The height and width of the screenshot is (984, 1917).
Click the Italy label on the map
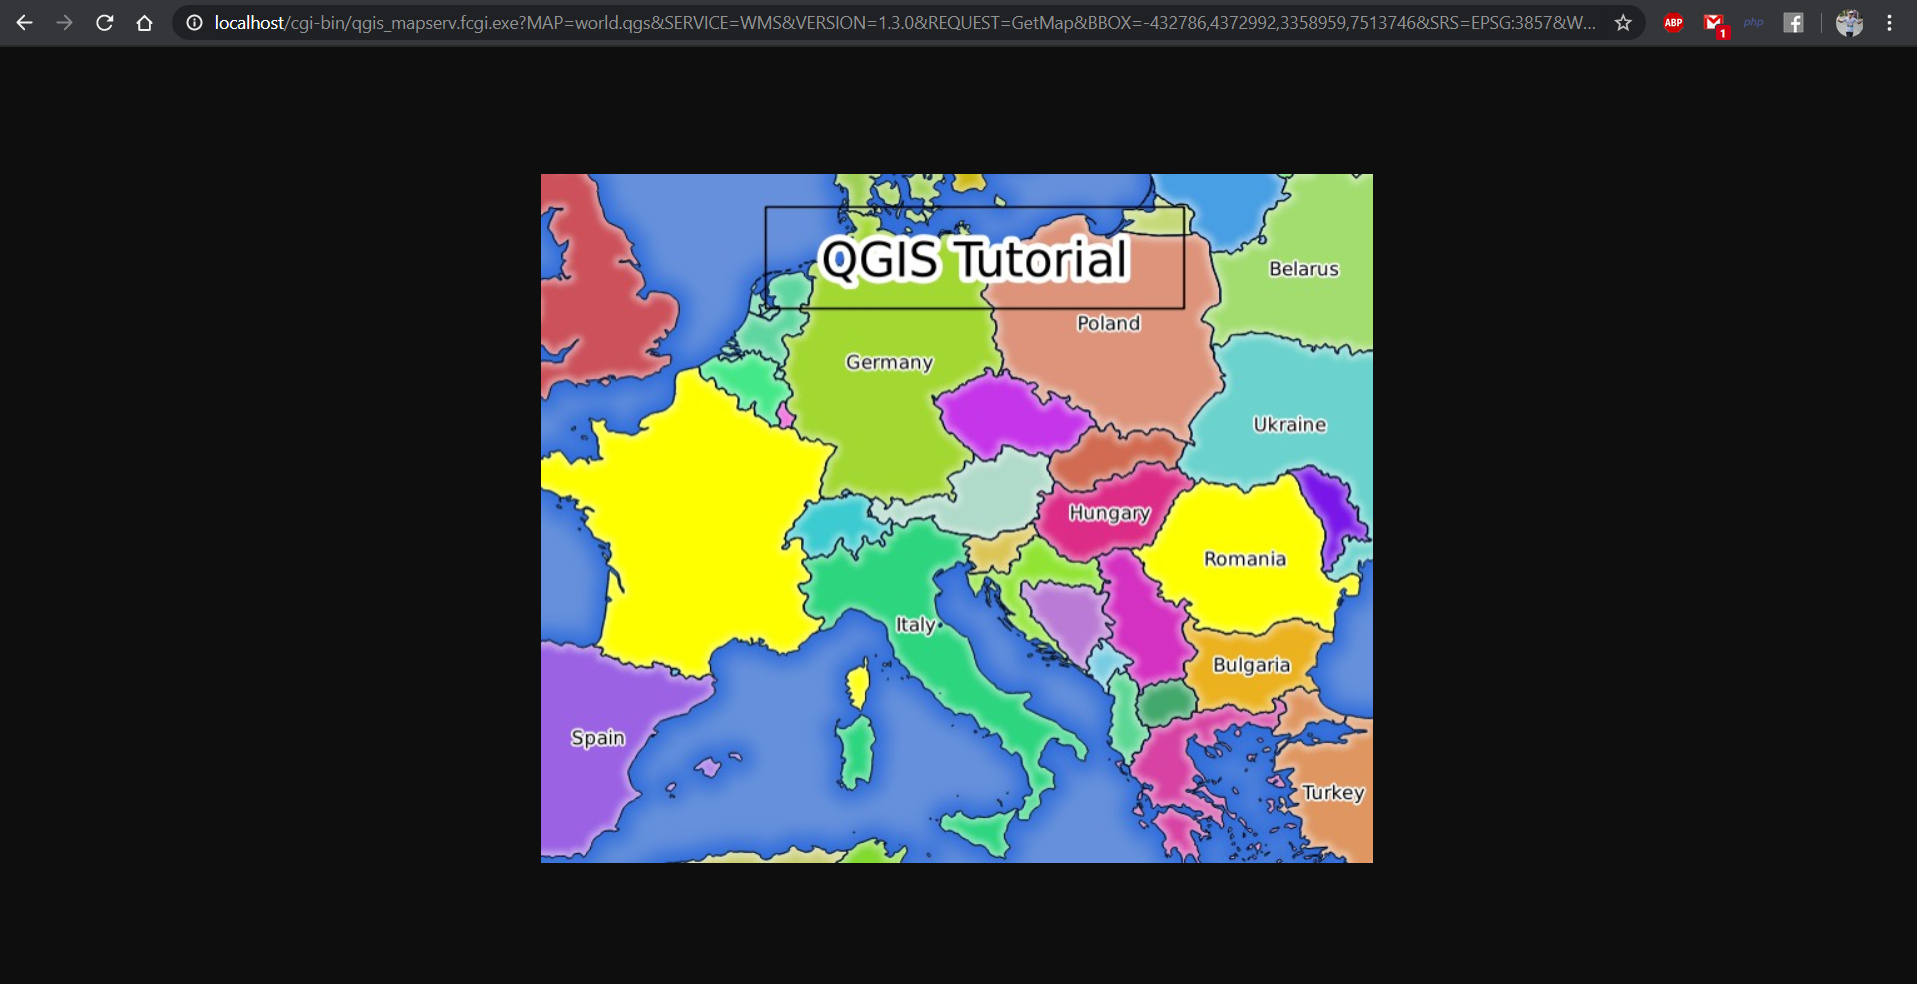[916, 625]
